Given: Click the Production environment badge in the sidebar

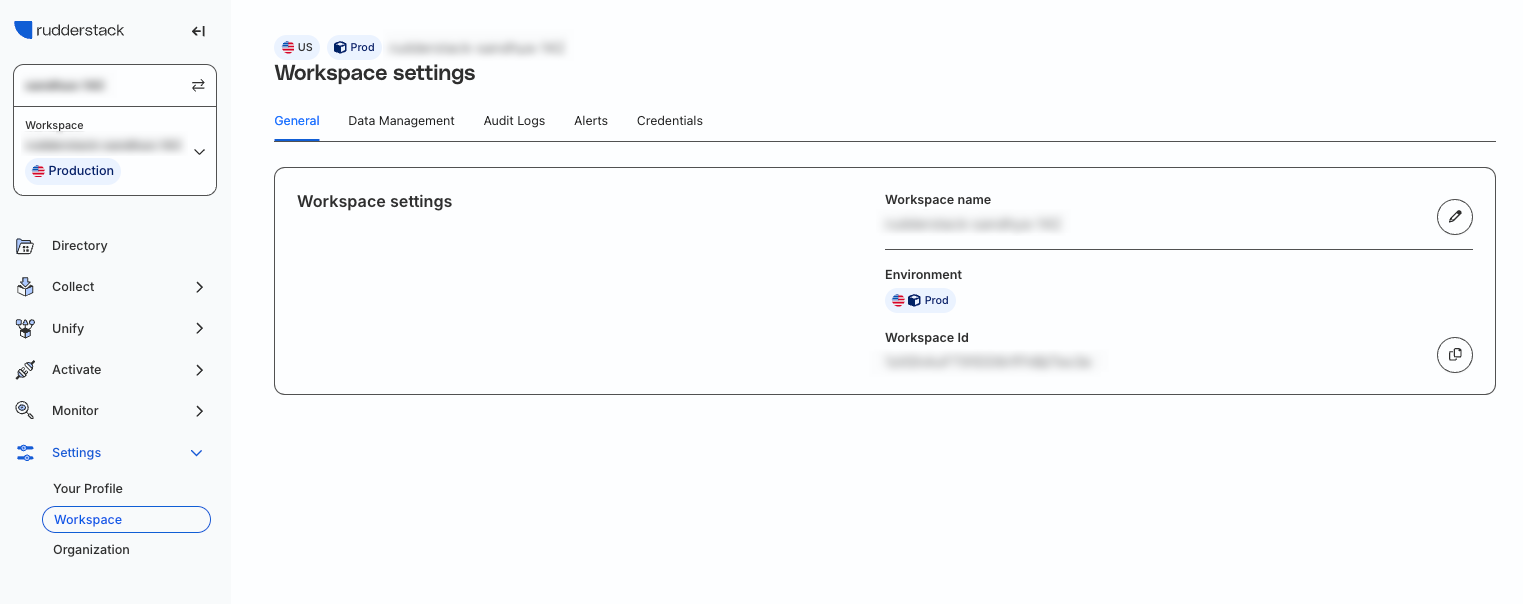Looking at the screenshot, I should pyautogui.click(x=73, y=171).
